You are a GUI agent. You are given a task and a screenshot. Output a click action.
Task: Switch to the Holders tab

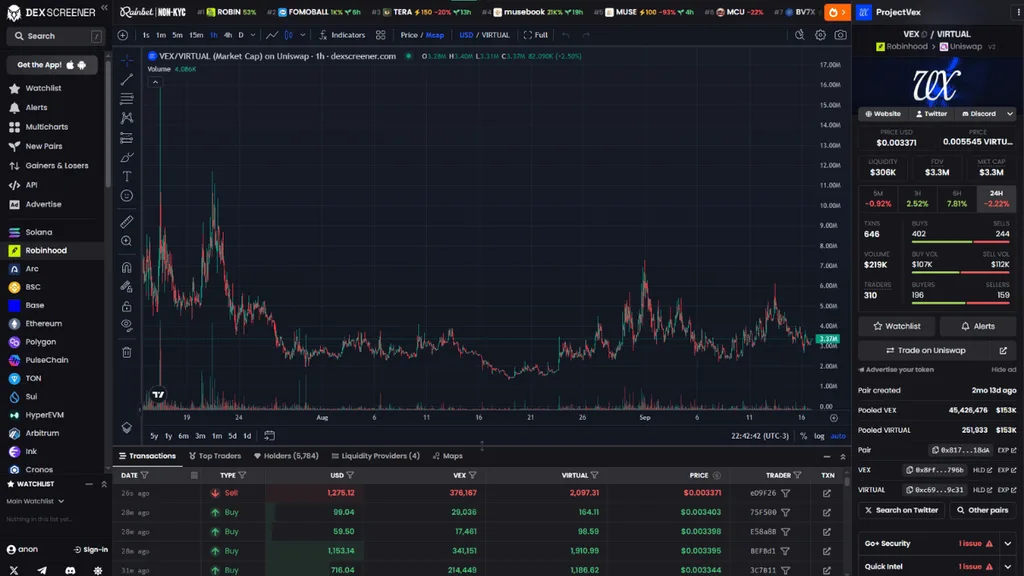286,456
